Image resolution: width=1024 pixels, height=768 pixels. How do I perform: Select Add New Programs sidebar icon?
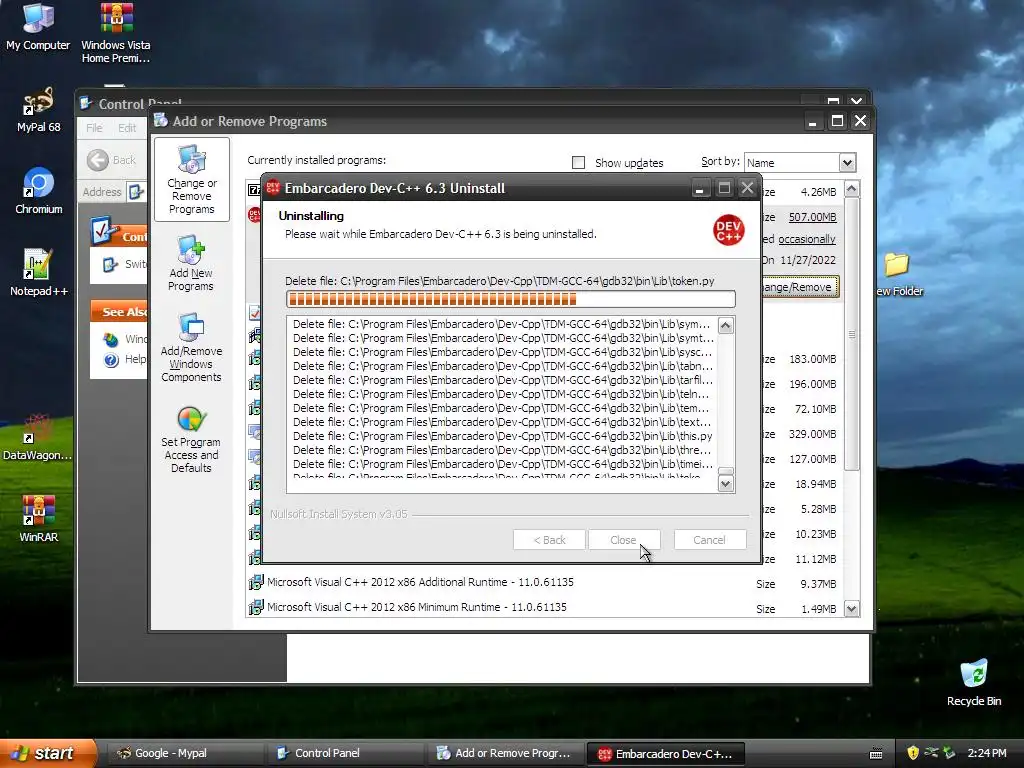point(191,263)
